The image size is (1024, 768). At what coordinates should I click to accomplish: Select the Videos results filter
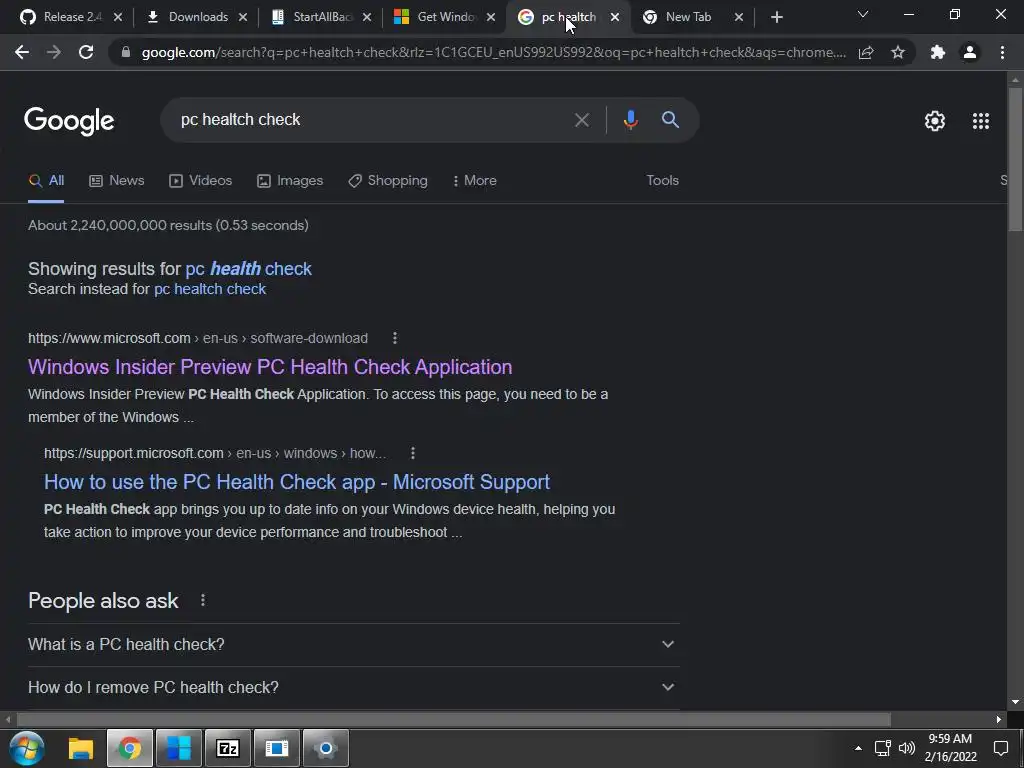(200, 181)
